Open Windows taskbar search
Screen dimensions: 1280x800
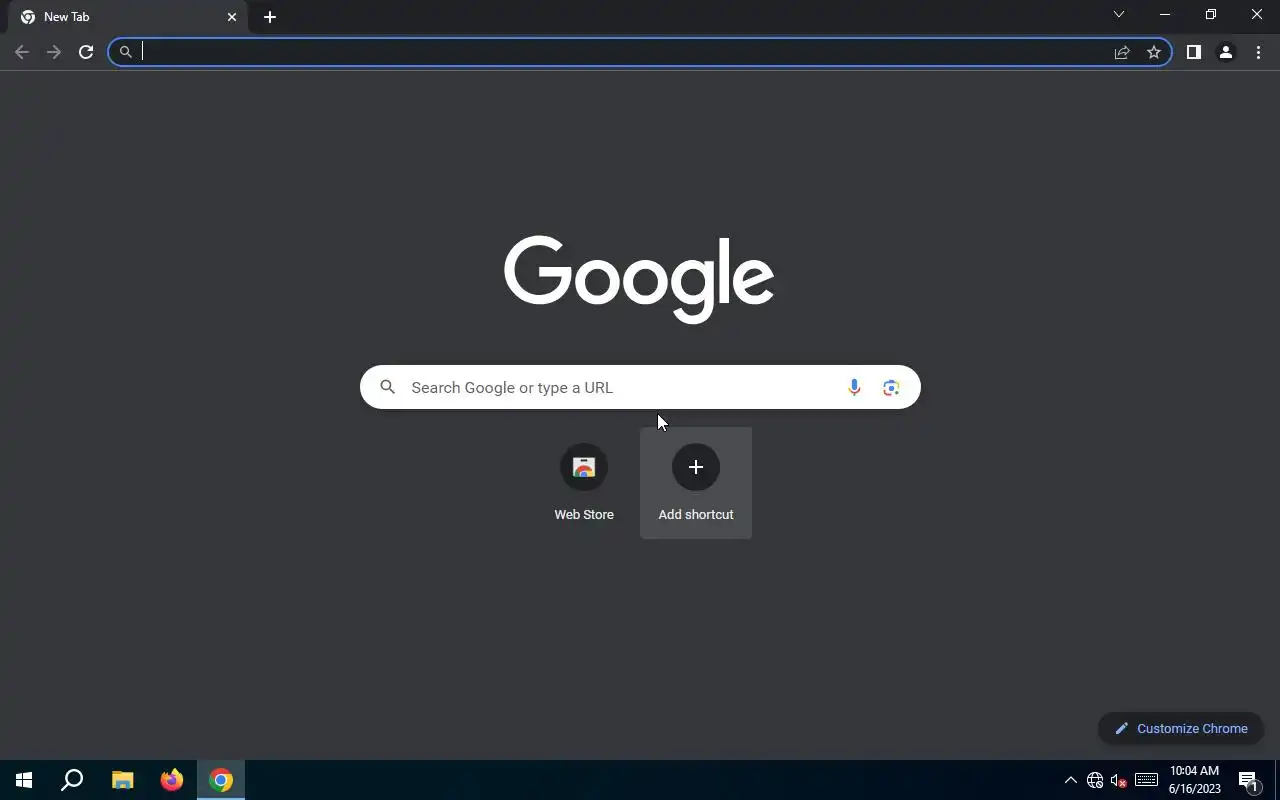pos(72,780)
